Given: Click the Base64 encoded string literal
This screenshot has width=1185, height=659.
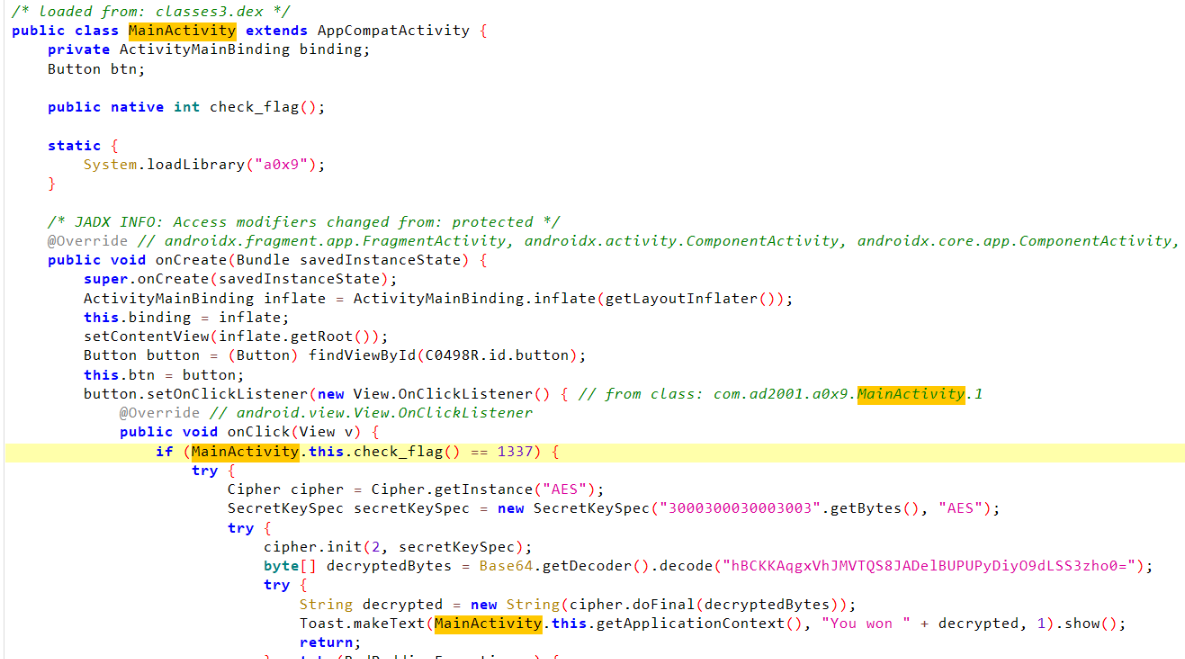Looking at the screenshot, I should (931, 566).
